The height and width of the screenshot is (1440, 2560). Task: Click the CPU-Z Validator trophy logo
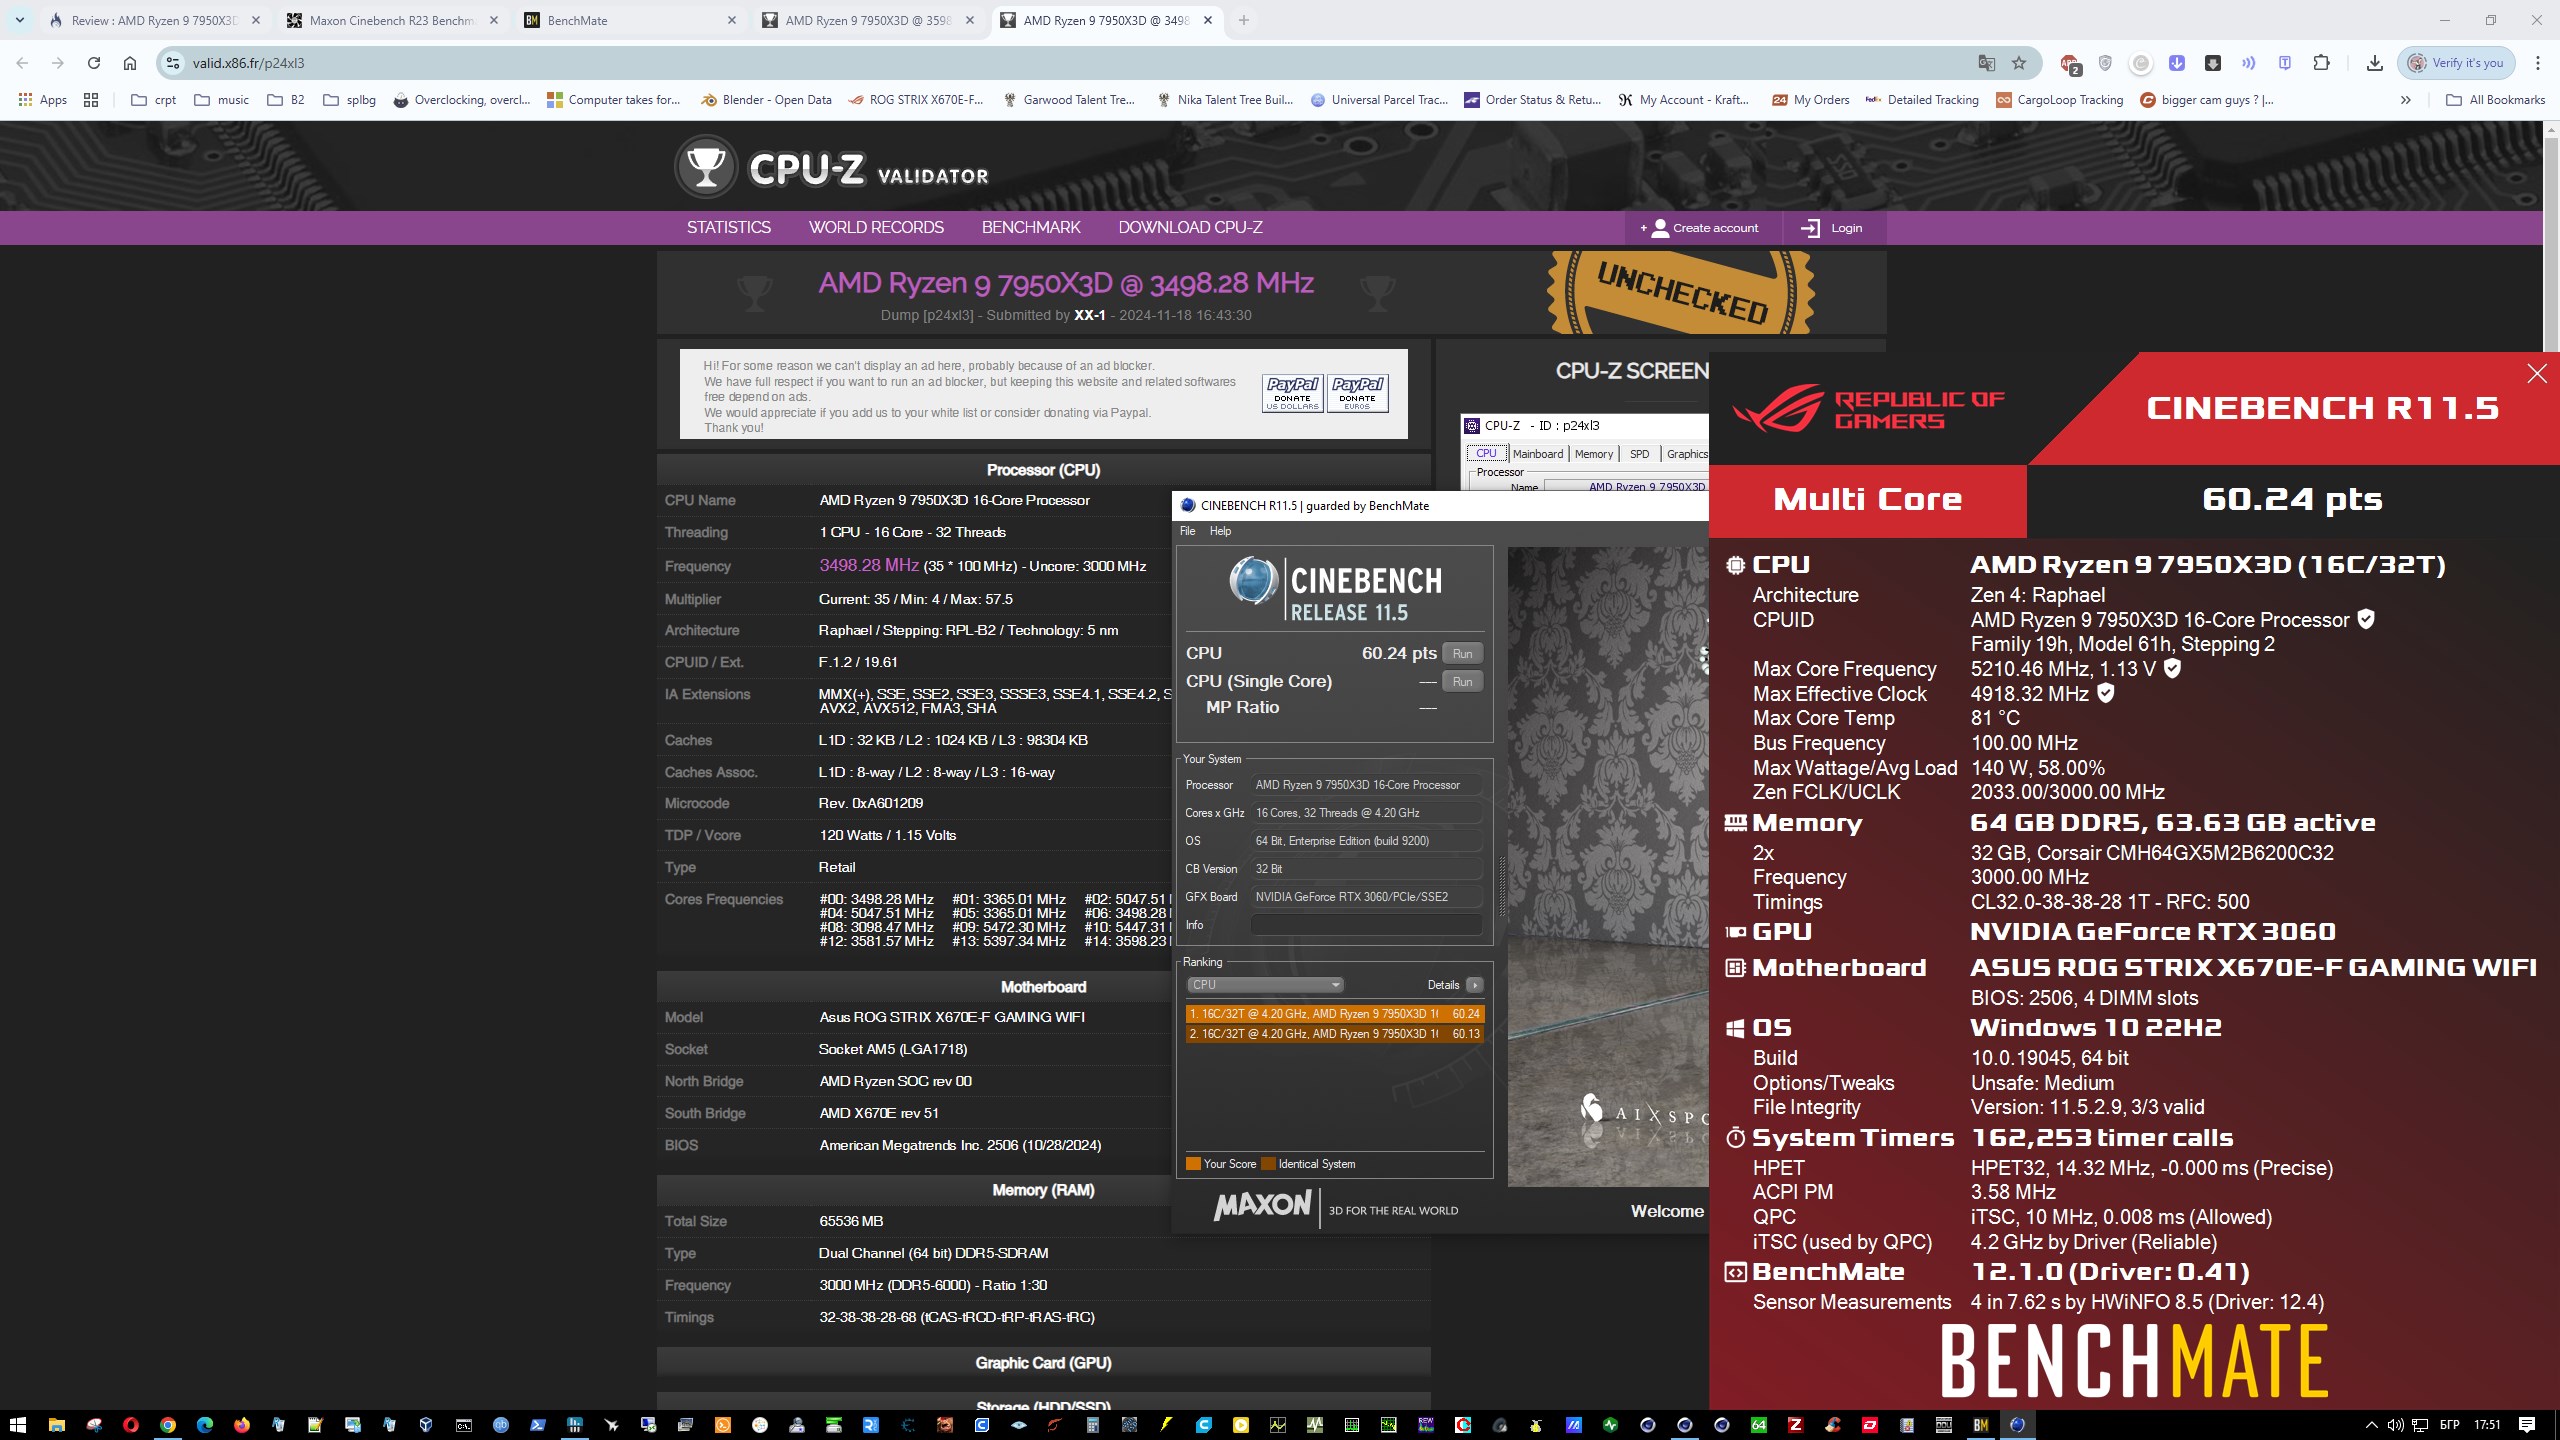pyautogui.click(x=705, y=167)
